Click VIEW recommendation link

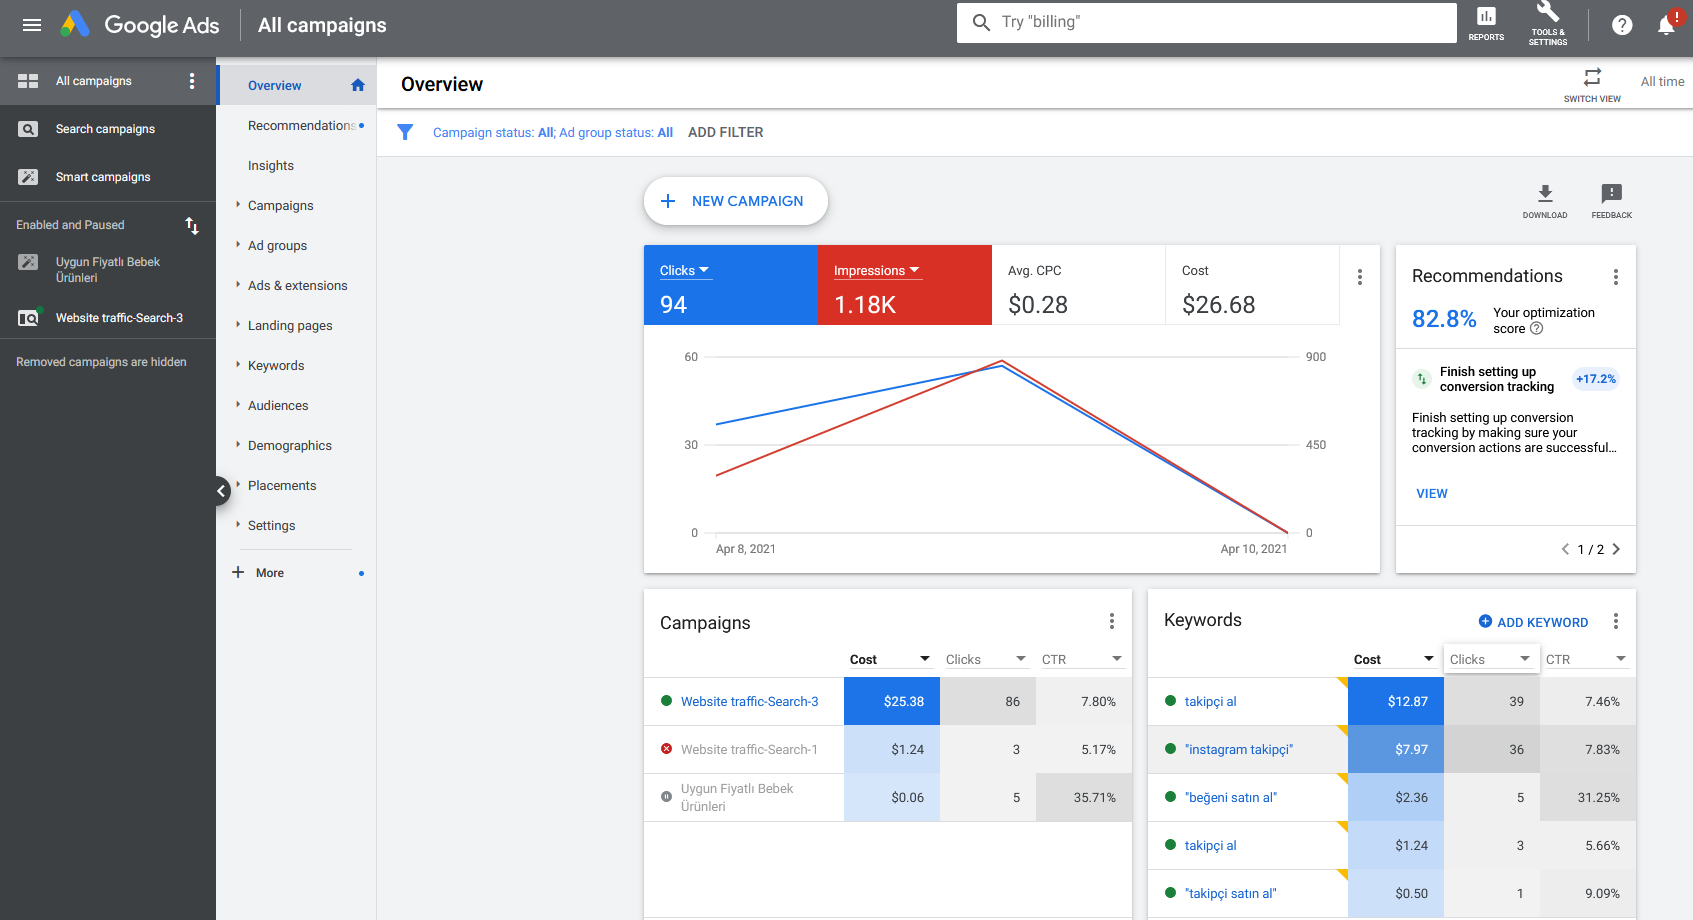(1432, 493)
